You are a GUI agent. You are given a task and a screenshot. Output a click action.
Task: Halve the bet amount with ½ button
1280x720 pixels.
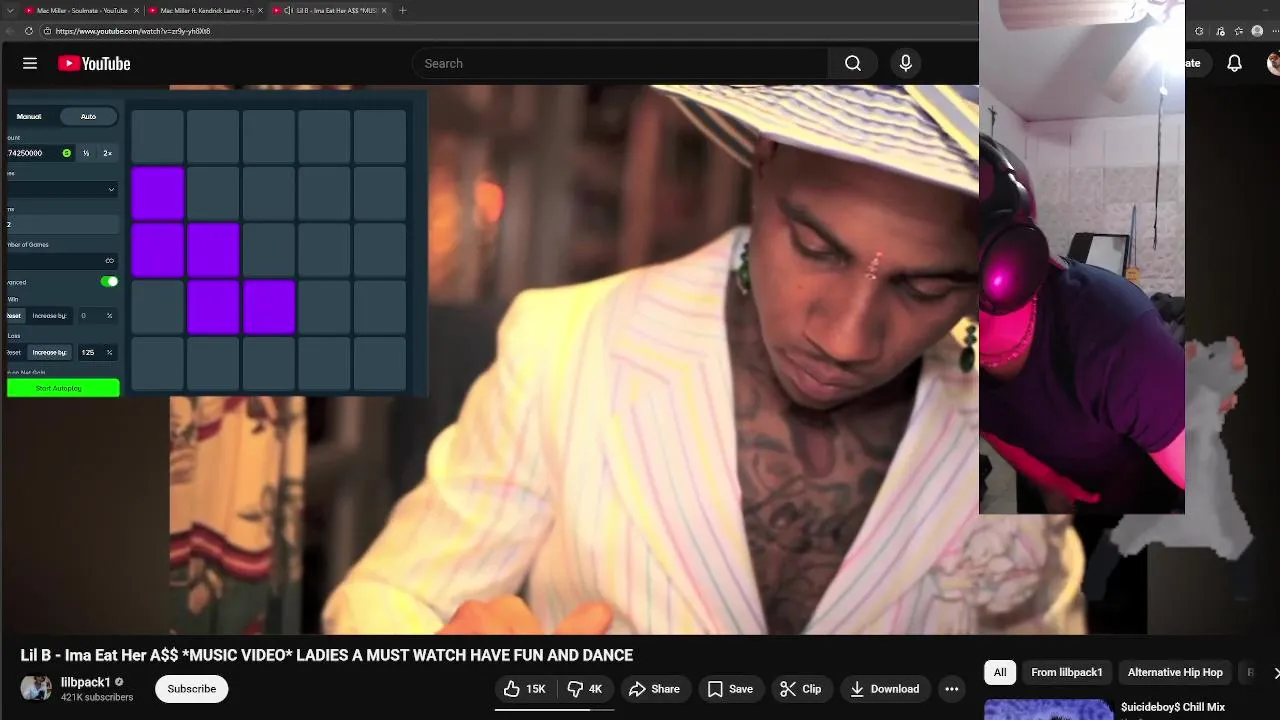(x=86, y=153)
